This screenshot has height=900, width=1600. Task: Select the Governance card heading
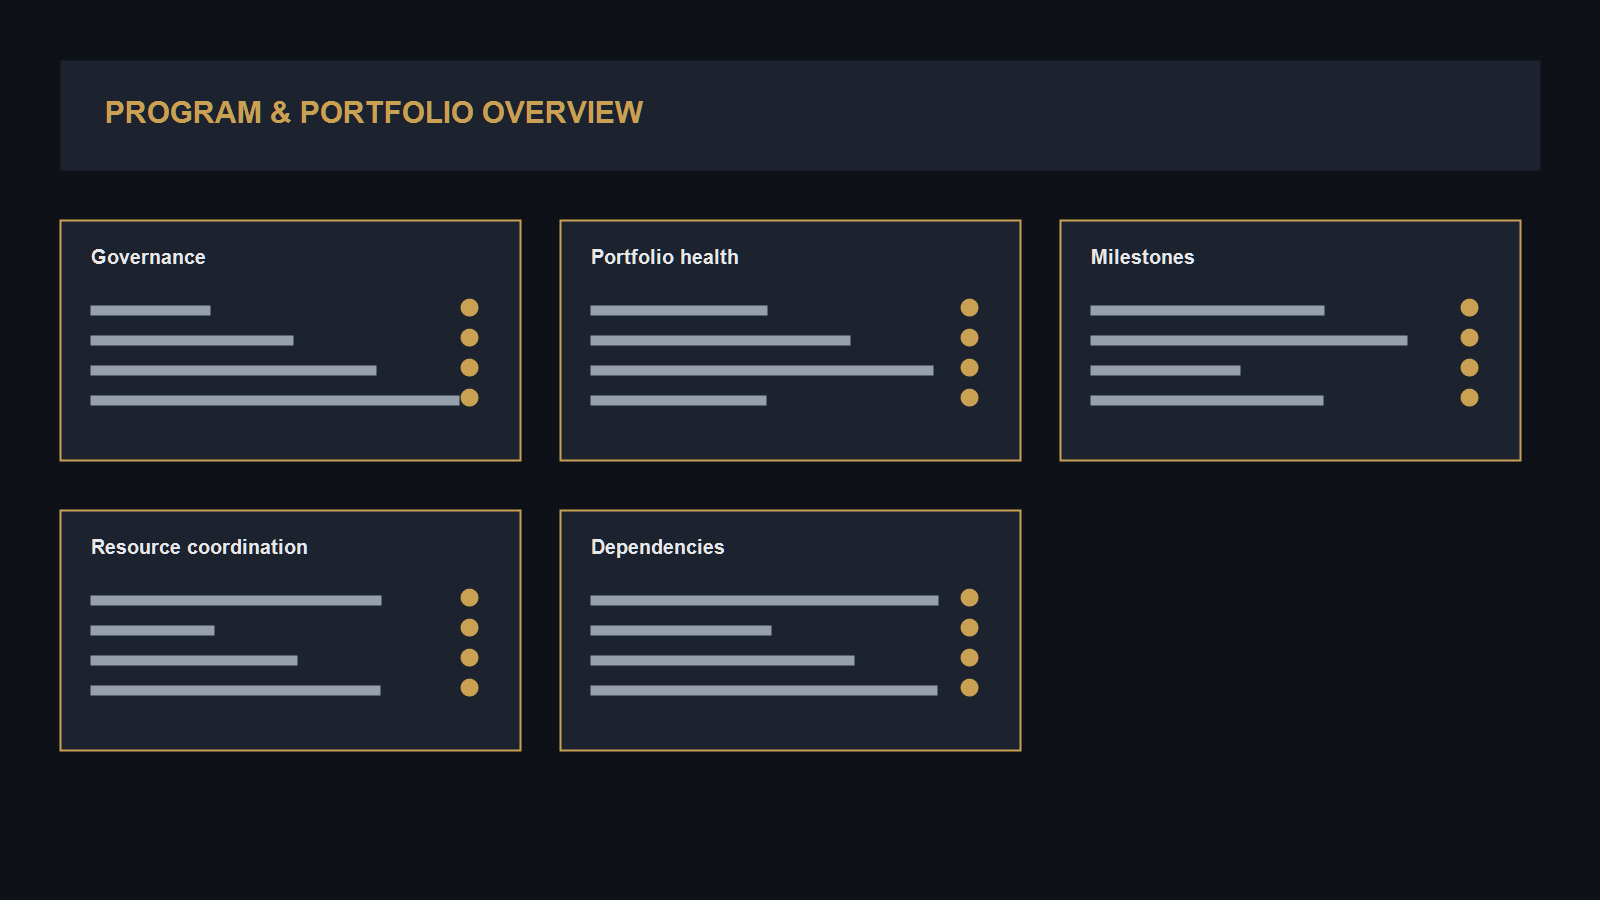point(148,257)
